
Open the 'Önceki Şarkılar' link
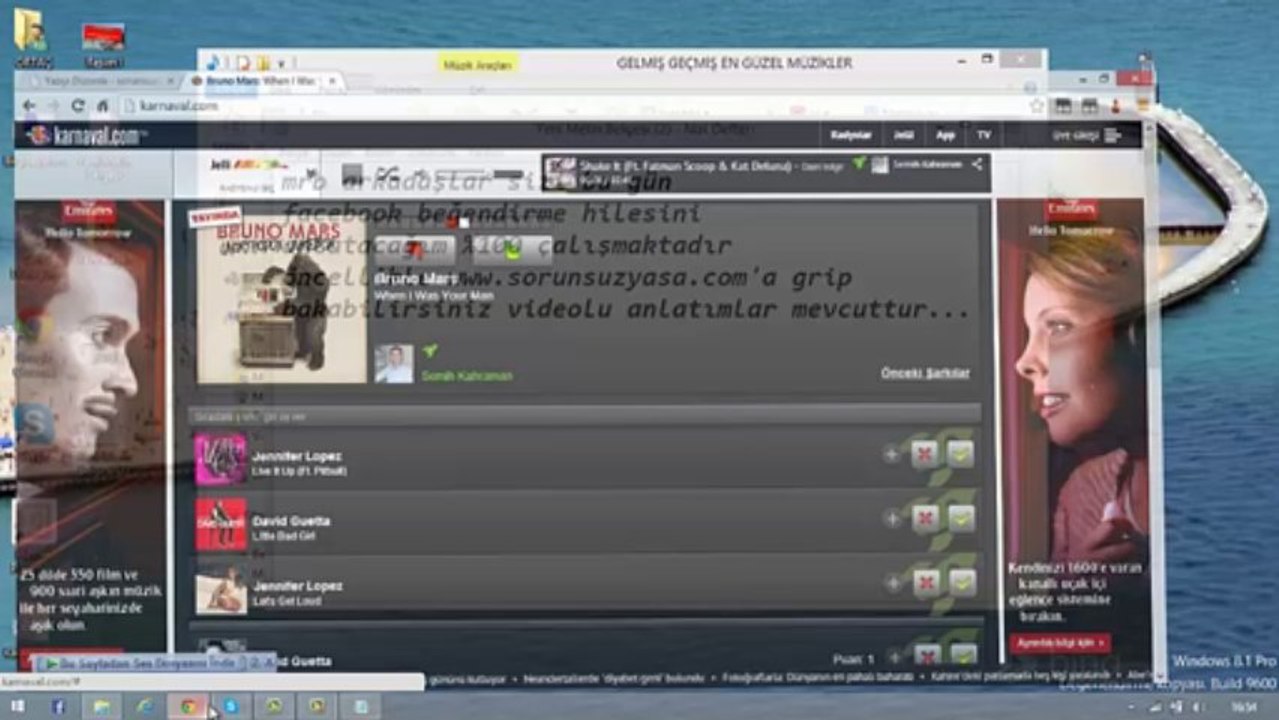tap(925, 373)
